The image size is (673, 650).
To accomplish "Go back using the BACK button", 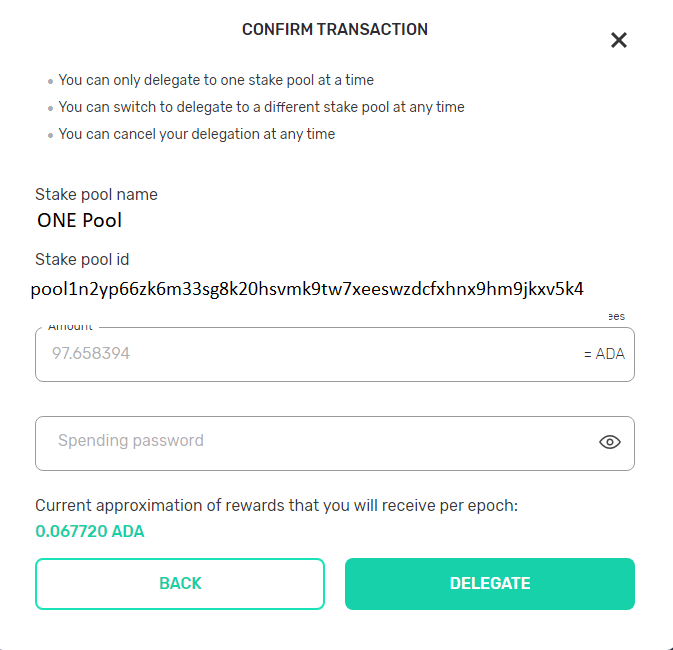I will tap(180, 583).
